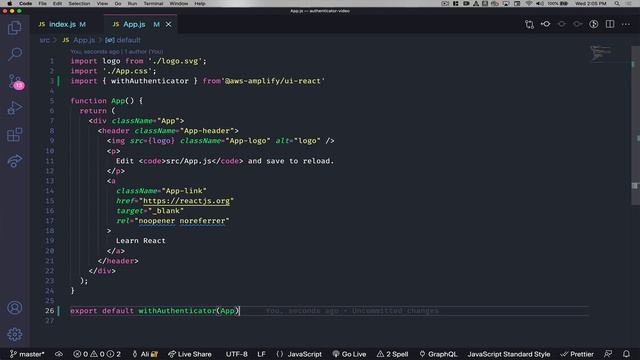Click the Ali status bar item
This screenshot has height=360, width=640.
point(145,354)
